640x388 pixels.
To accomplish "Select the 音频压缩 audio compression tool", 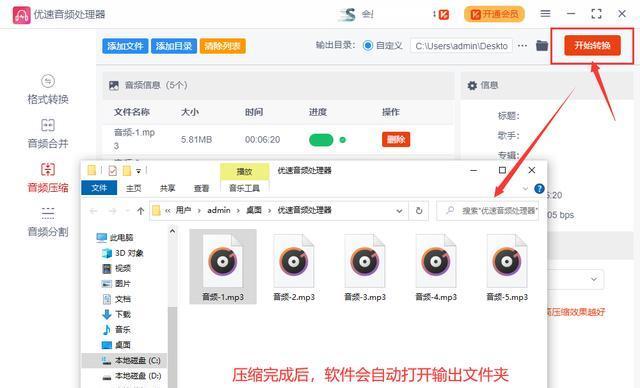I will [48, 178].
